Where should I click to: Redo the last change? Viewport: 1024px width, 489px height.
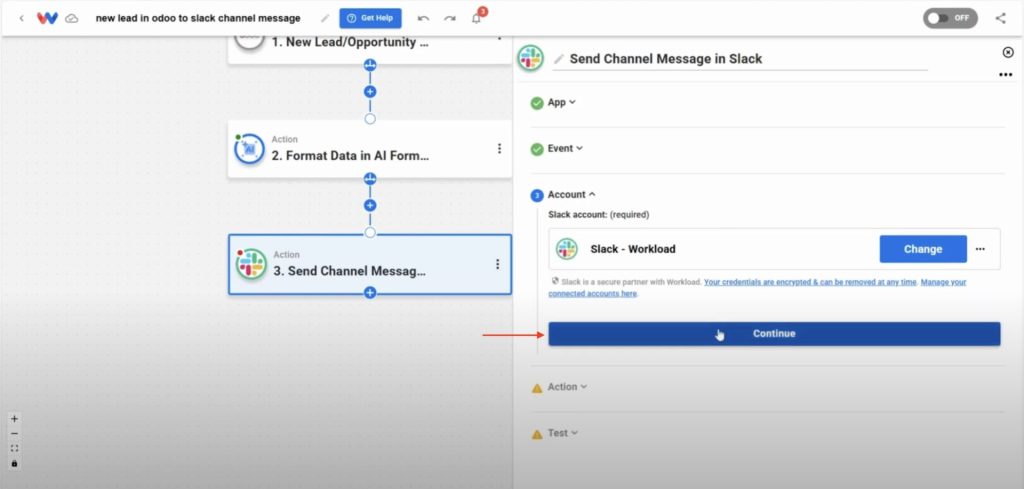coord(450,18)
